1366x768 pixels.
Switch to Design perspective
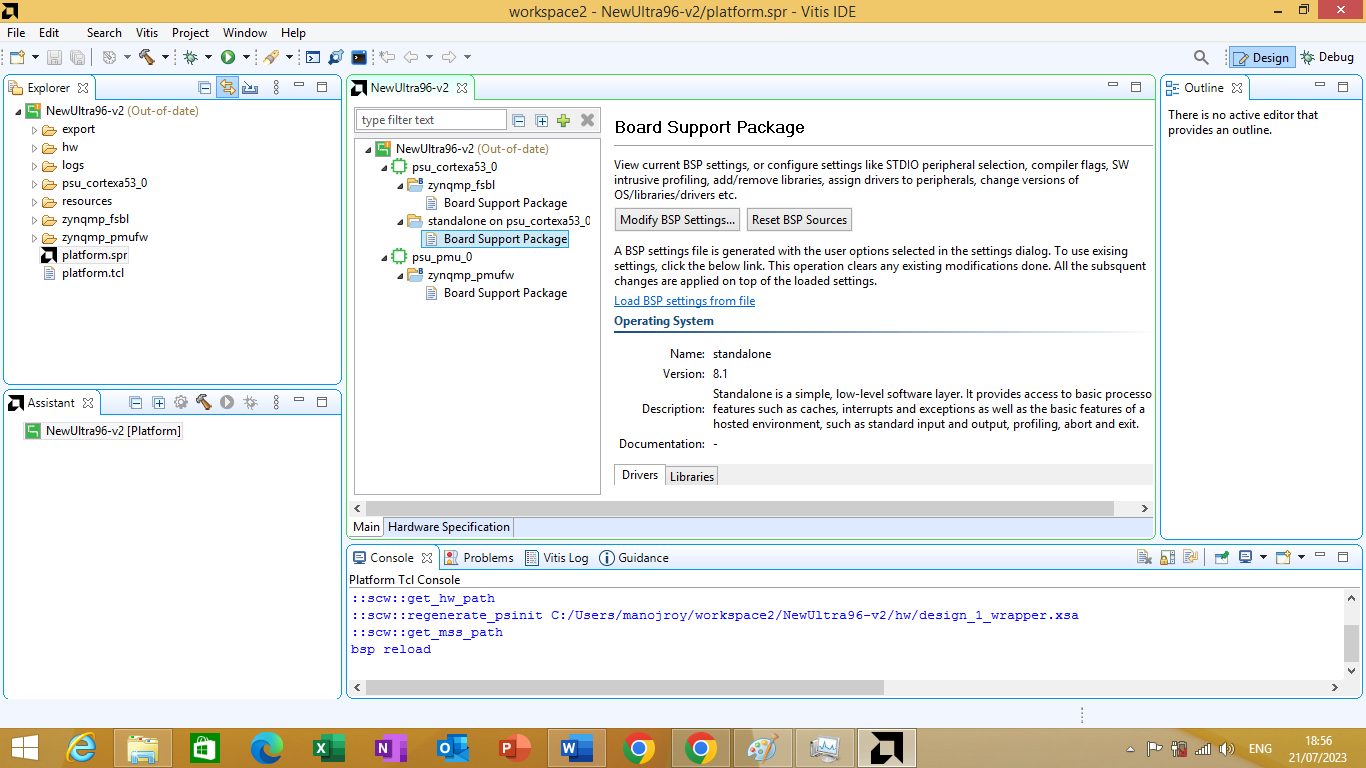pos(1262,57)
